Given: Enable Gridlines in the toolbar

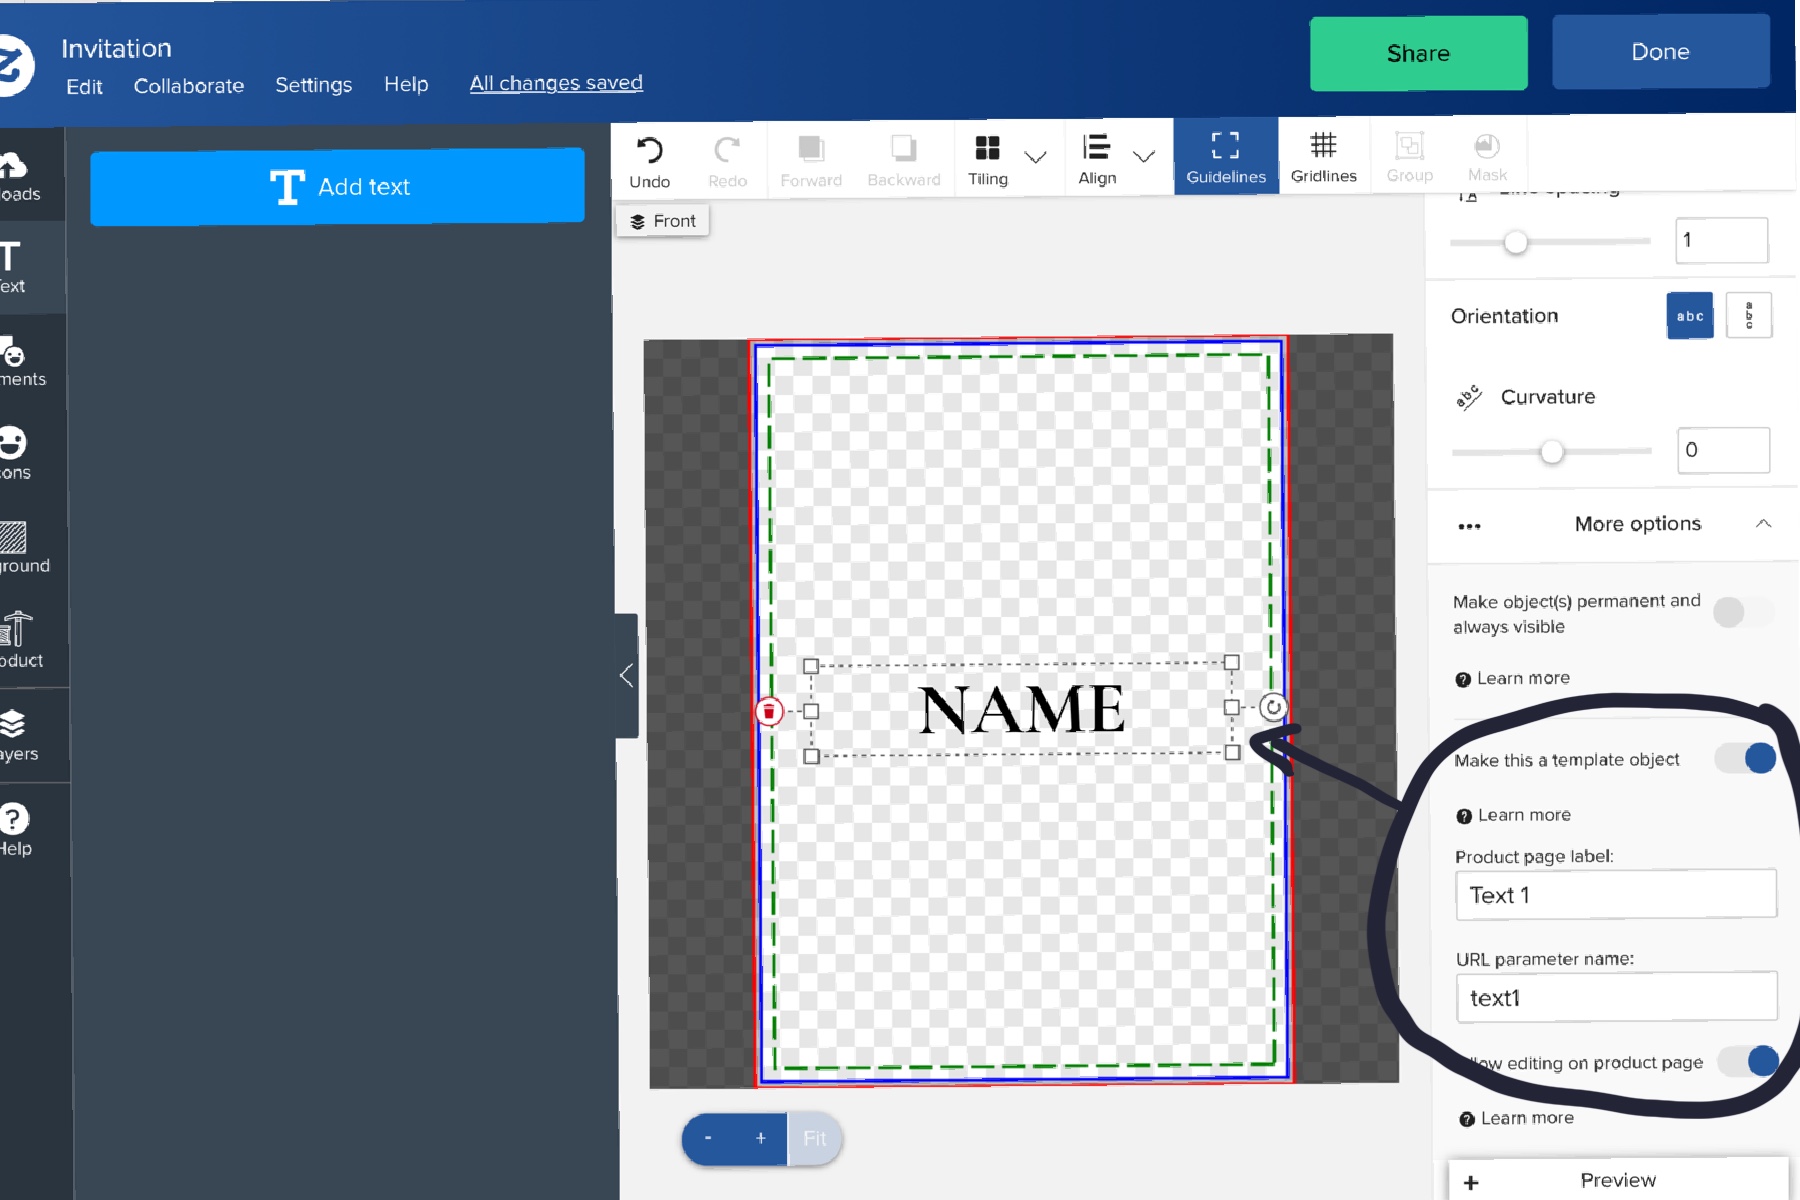Looking at the screenshot, I should tap(1323, 158).
